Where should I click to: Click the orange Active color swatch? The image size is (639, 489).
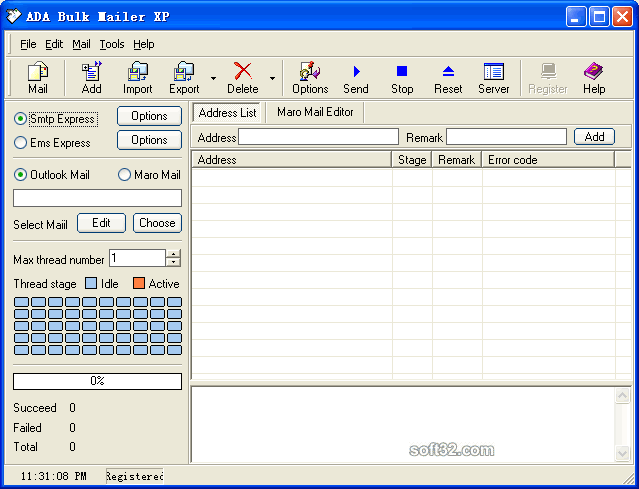139,283
